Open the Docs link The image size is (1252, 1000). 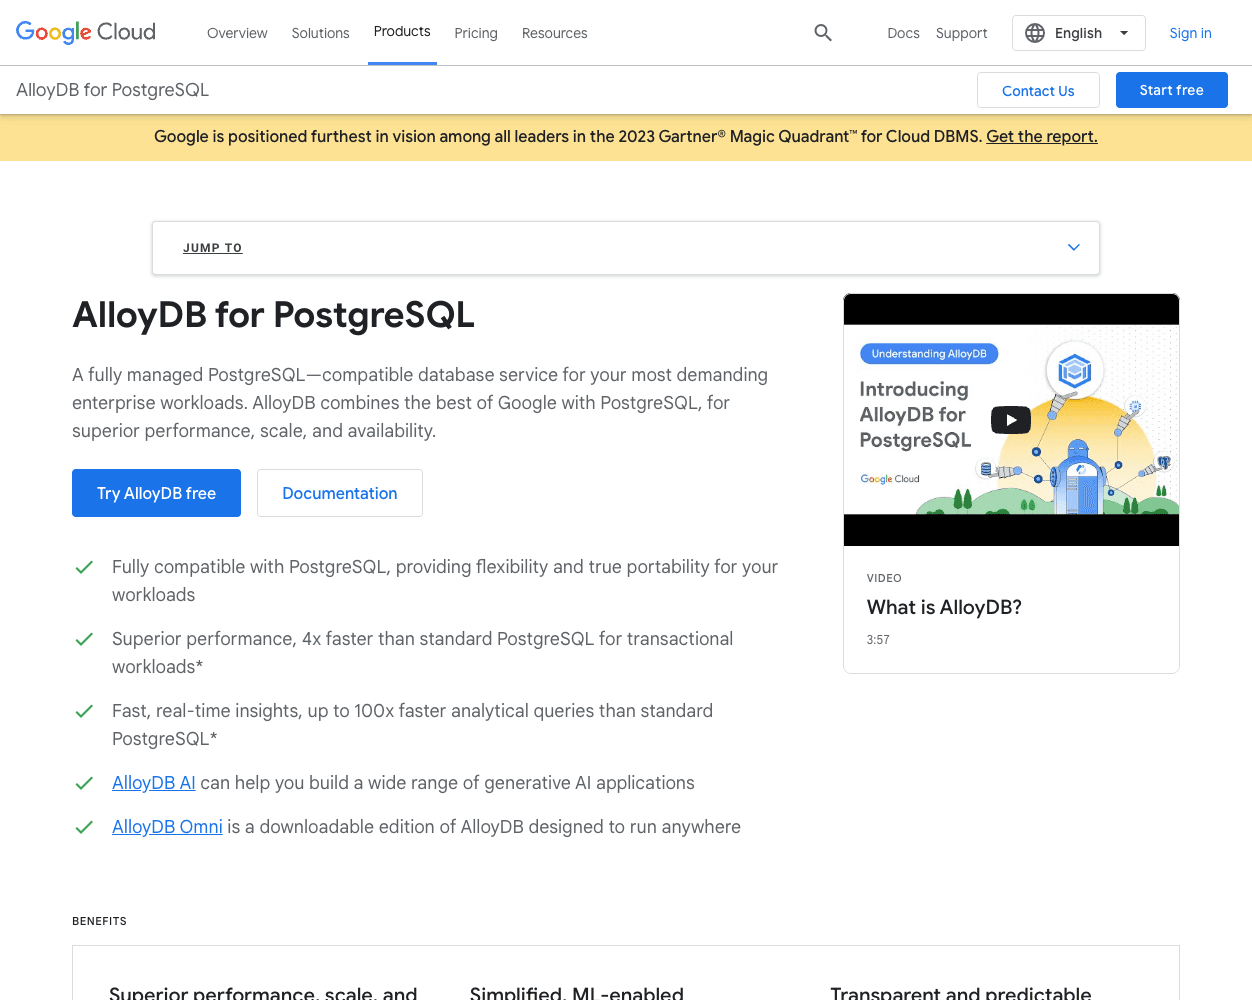click(x=903, y=33)
